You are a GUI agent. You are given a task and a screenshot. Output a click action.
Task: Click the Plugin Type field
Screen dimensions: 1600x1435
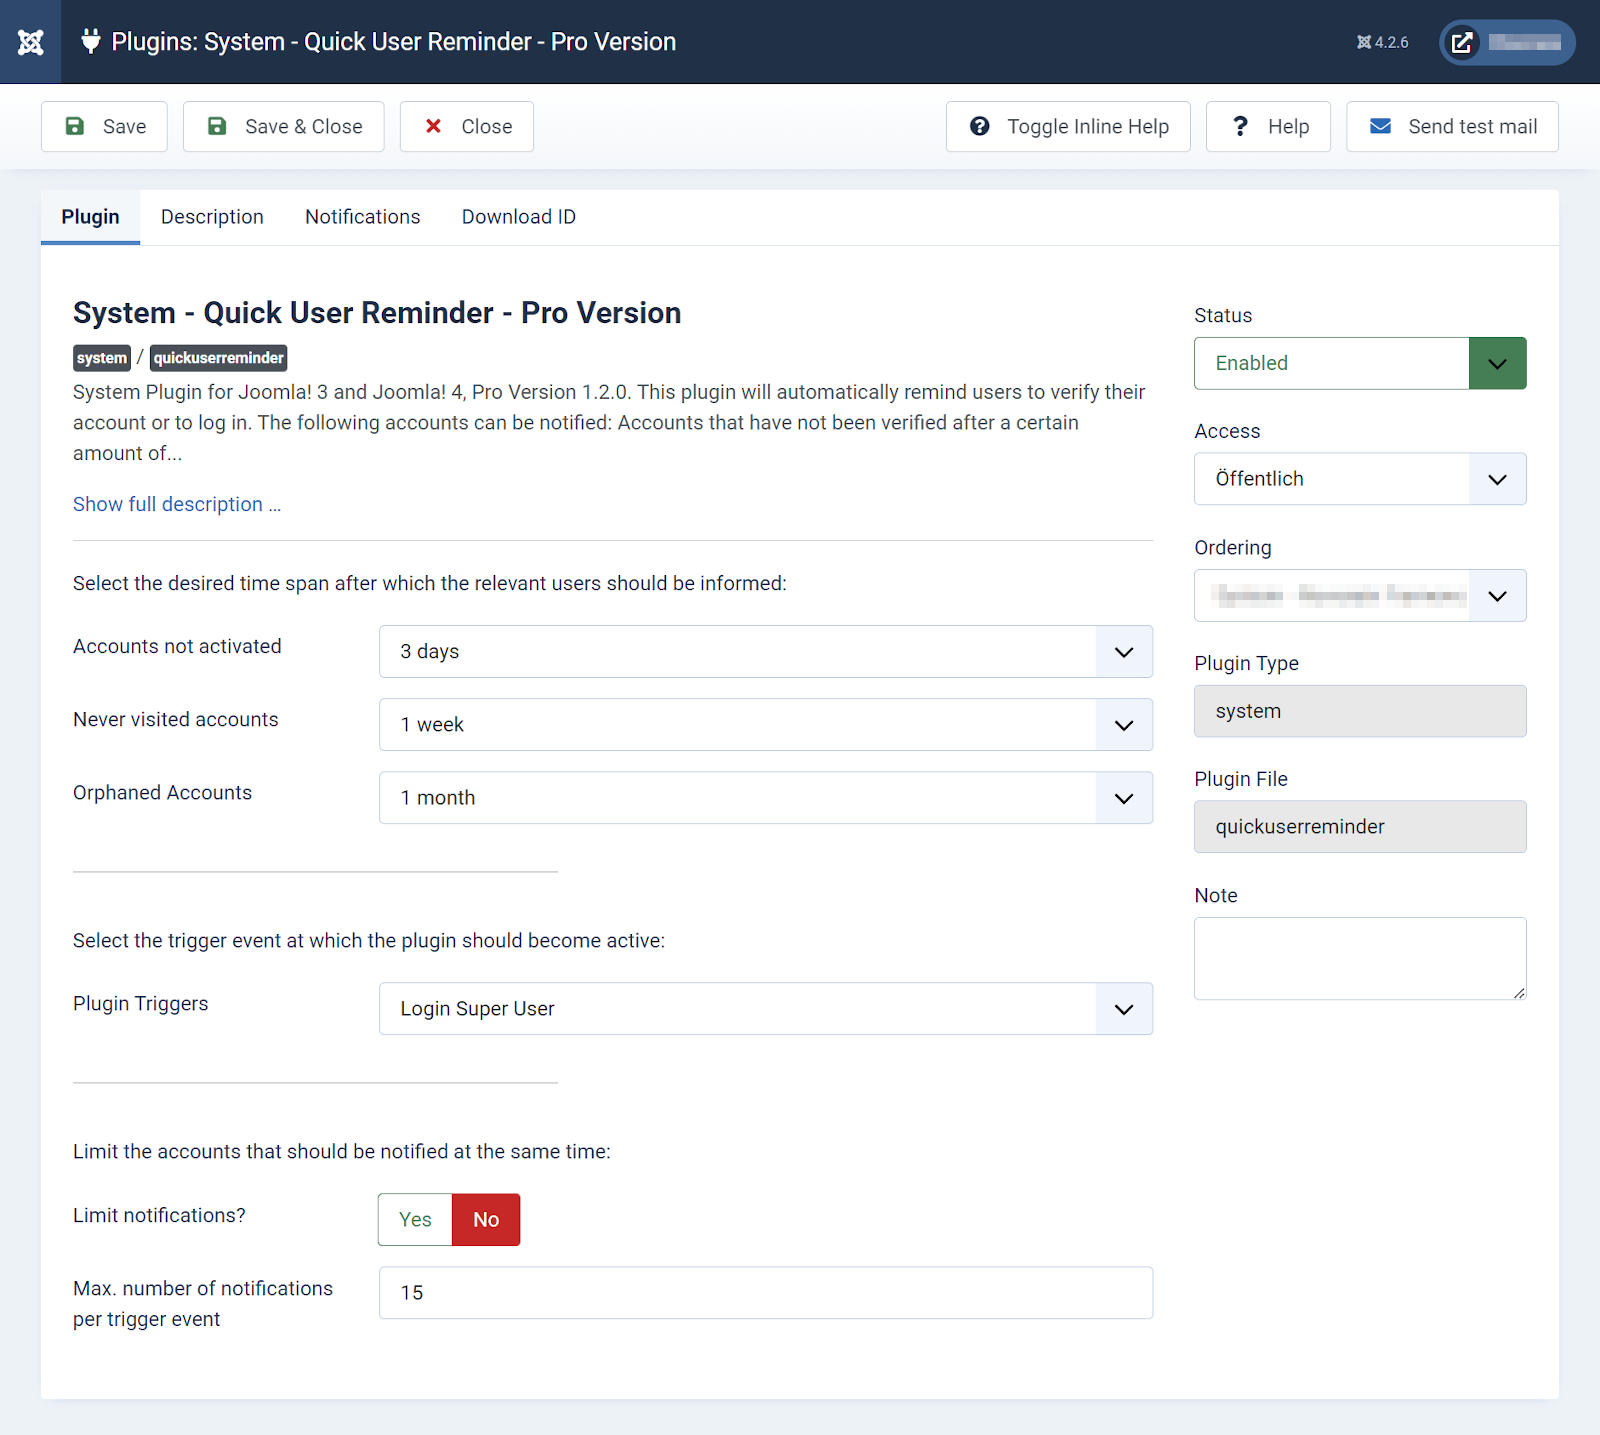(x=1360, y=711)
